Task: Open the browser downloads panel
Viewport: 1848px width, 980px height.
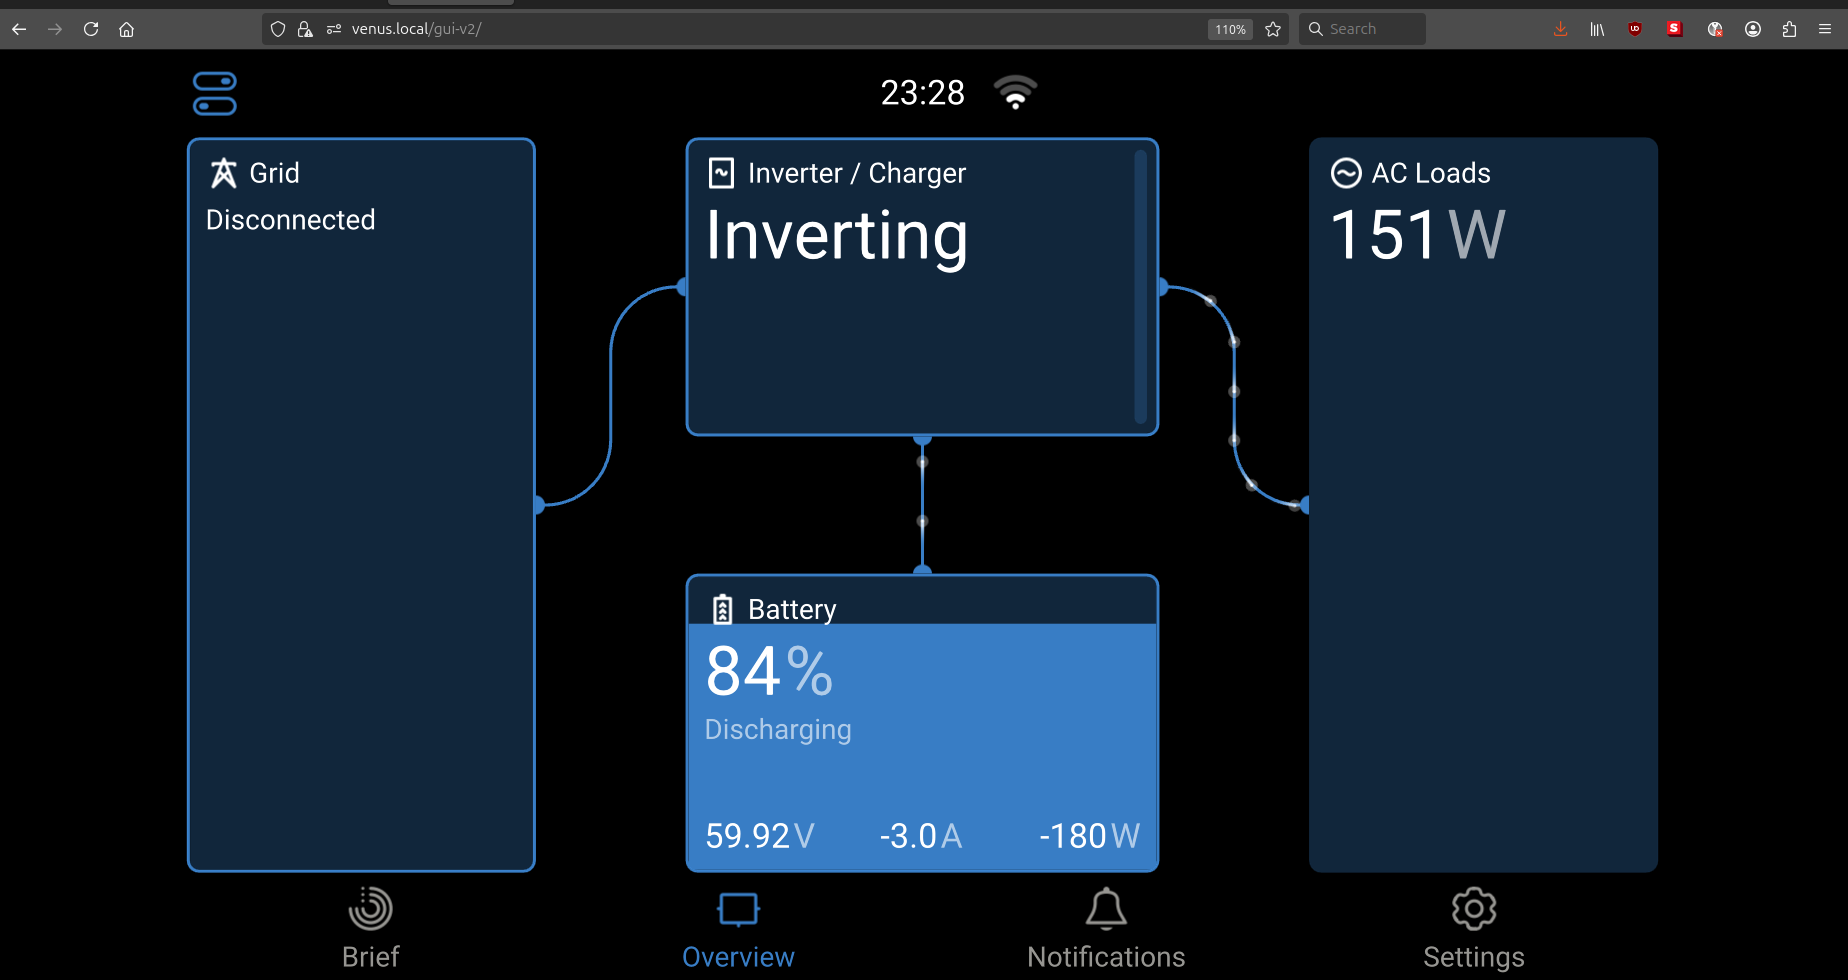Action: (1560, 29)
